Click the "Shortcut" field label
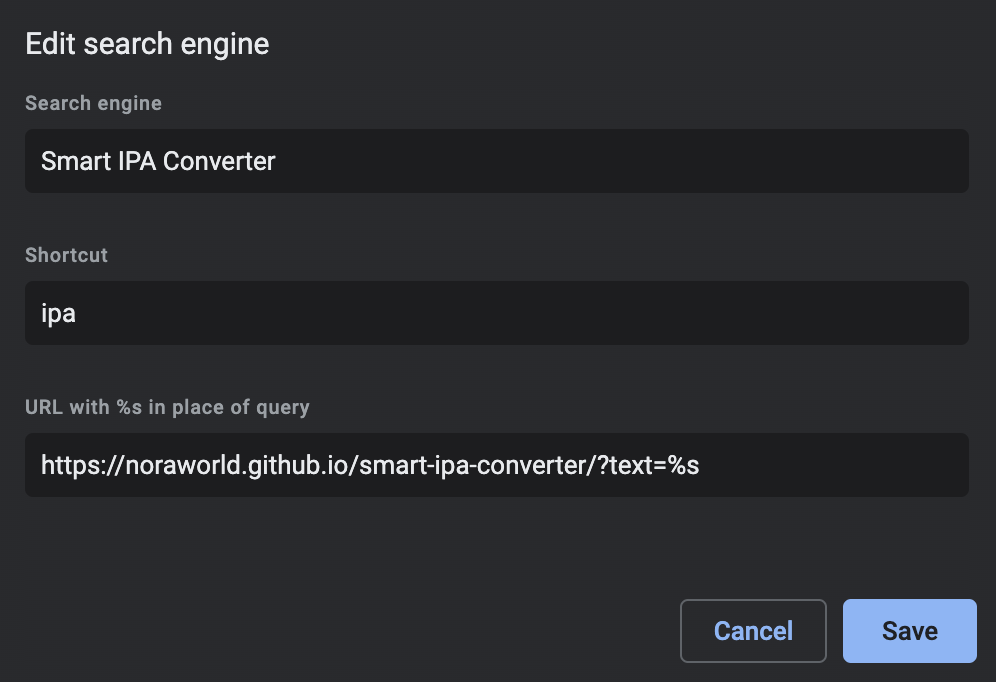The width and height of the screenshot is (996, 682). coord(66,255)
